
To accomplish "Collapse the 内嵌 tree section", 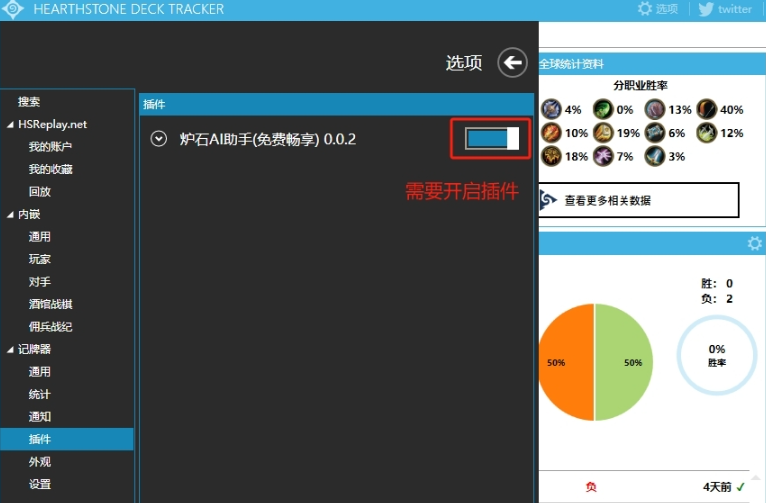I will [x=10, y=215].
